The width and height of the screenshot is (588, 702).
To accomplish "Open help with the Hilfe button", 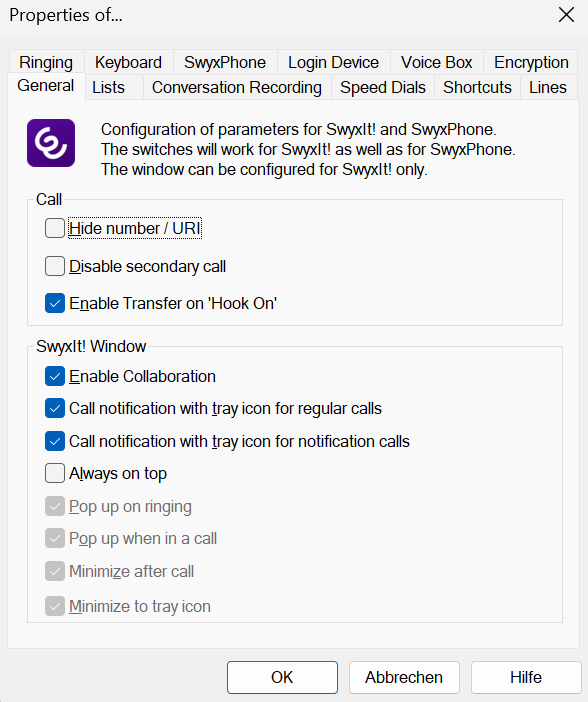I will coord(526,677).
